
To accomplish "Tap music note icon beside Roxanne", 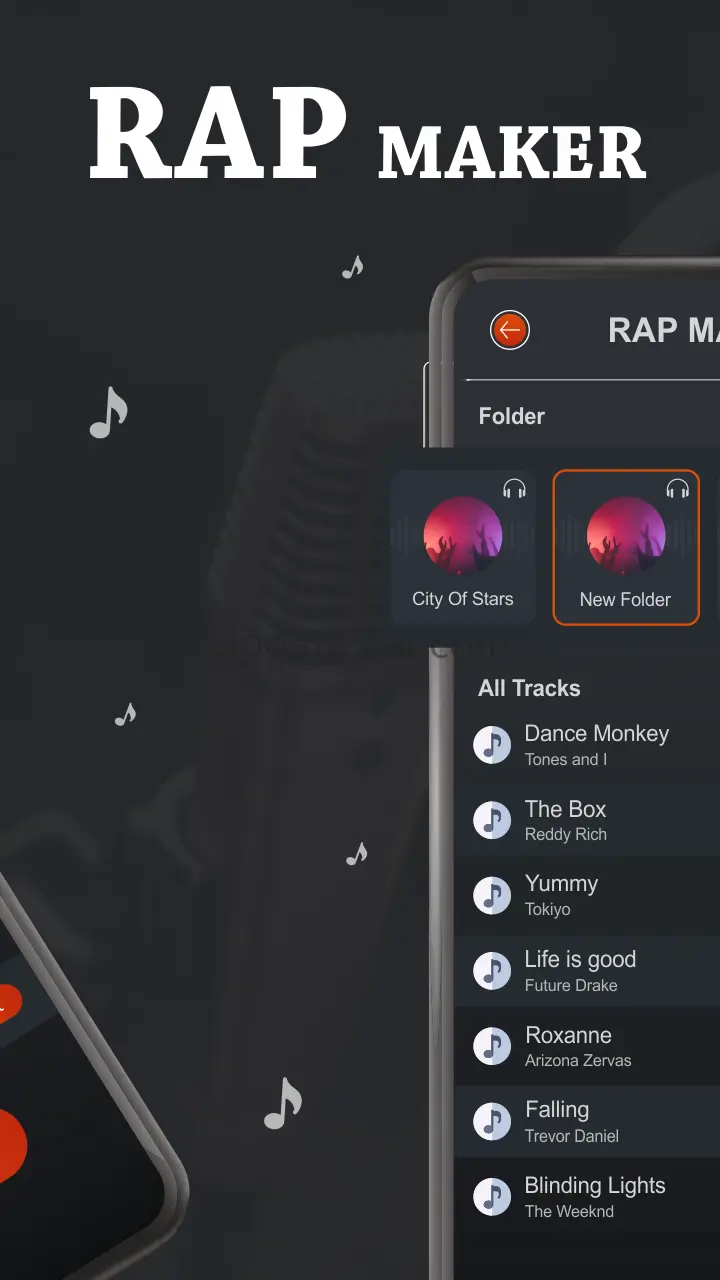I will 492,1046.
